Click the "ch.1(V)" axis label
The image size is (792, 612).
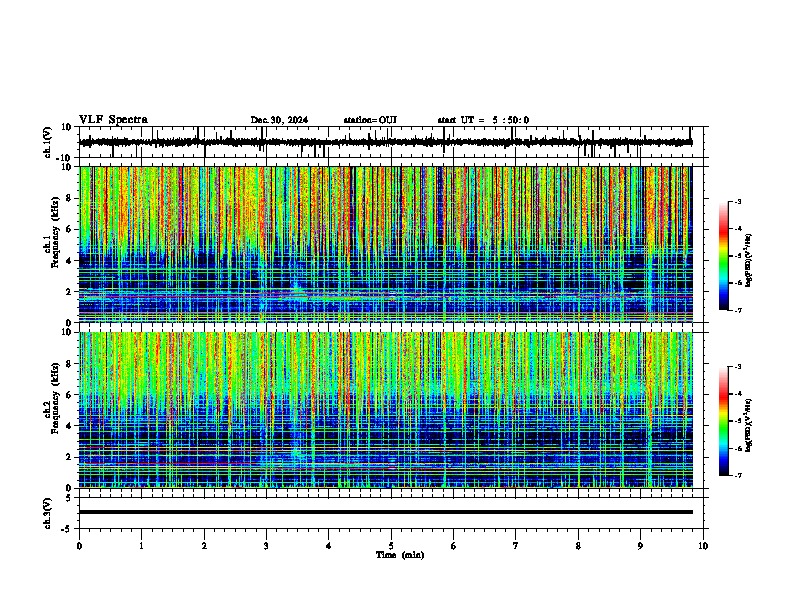(48, 142)
